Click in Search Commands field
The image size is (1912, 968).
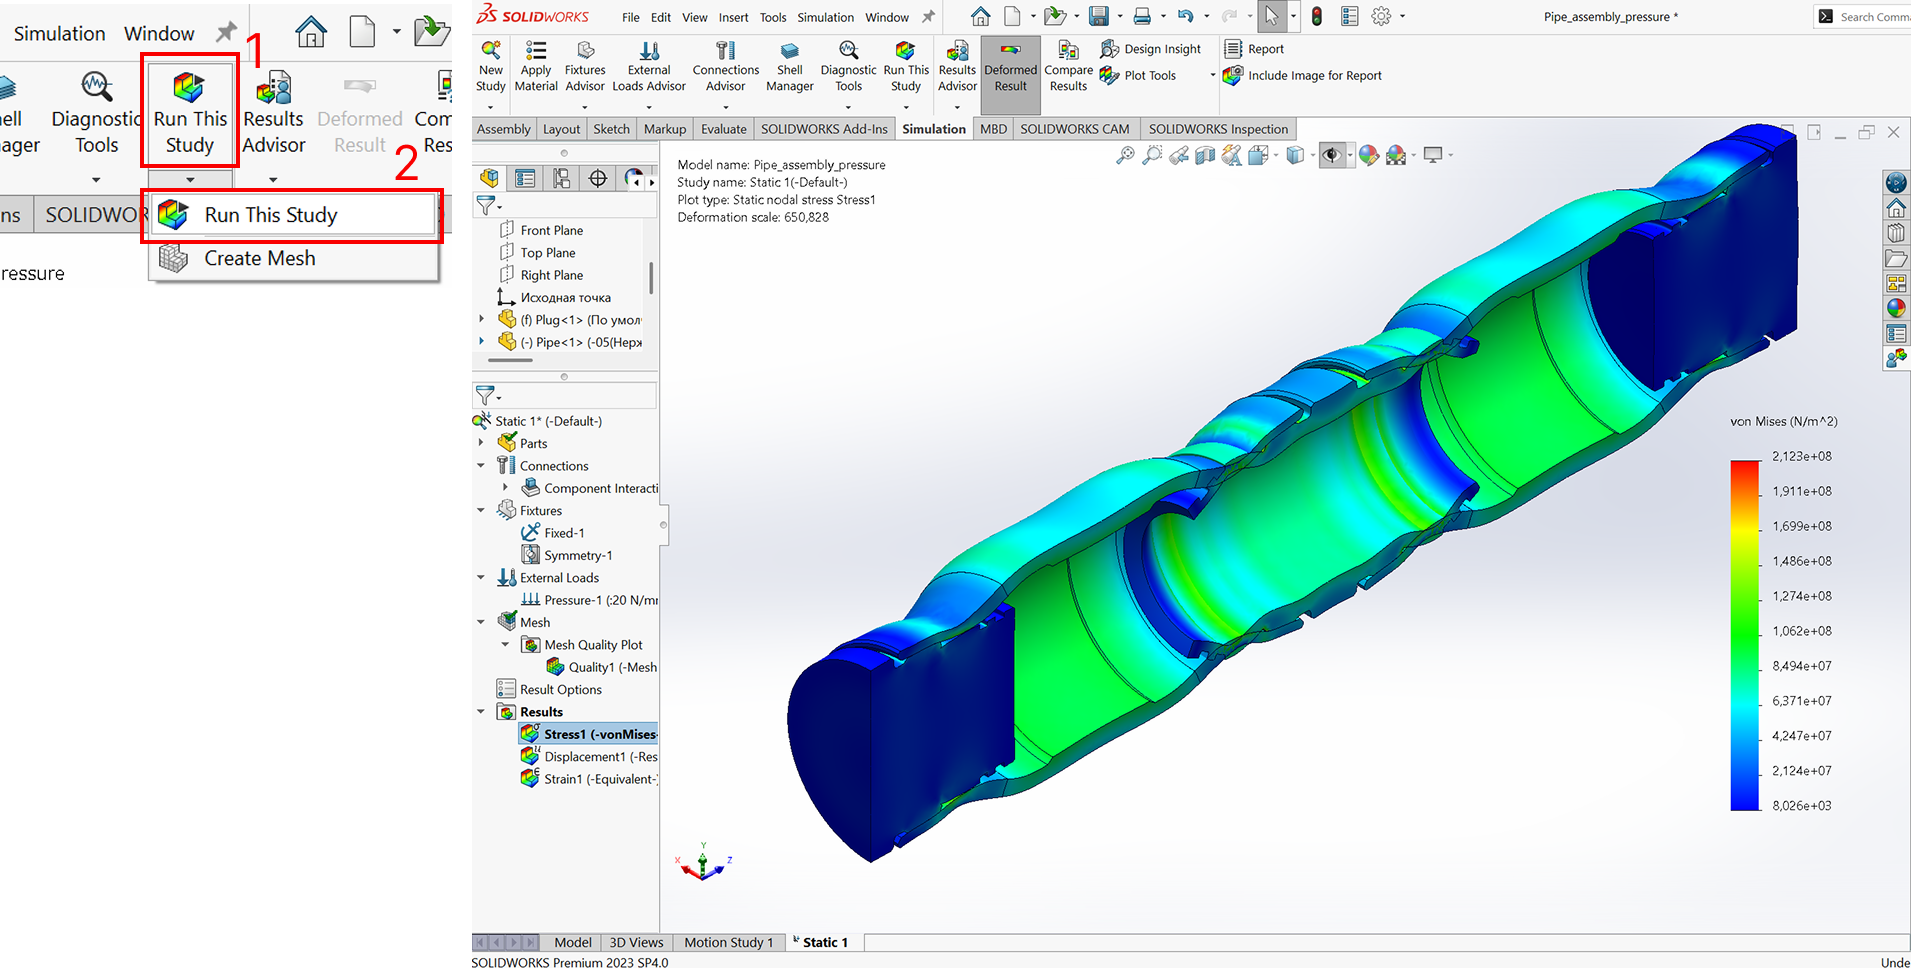[1864, 17]
